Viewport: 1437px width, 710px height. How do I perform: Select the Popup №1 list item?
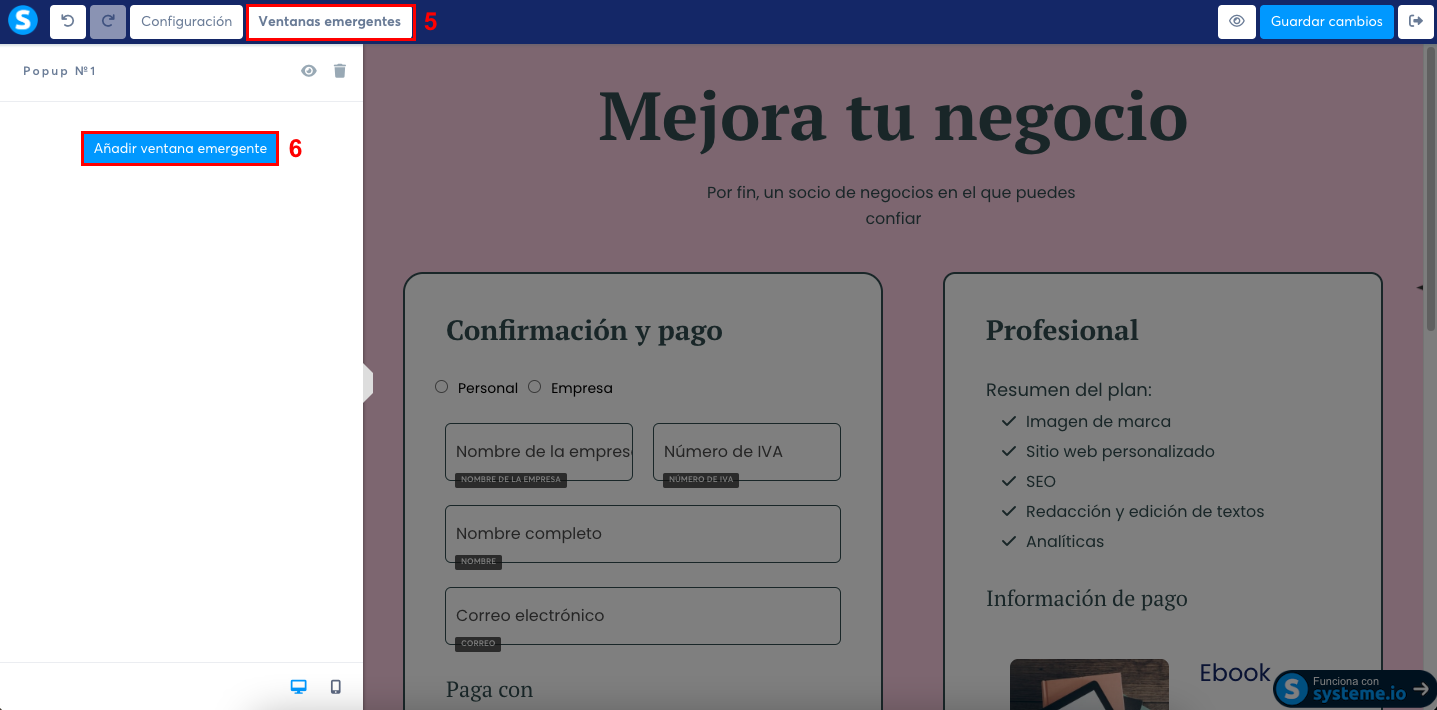[x=60, y=70]
